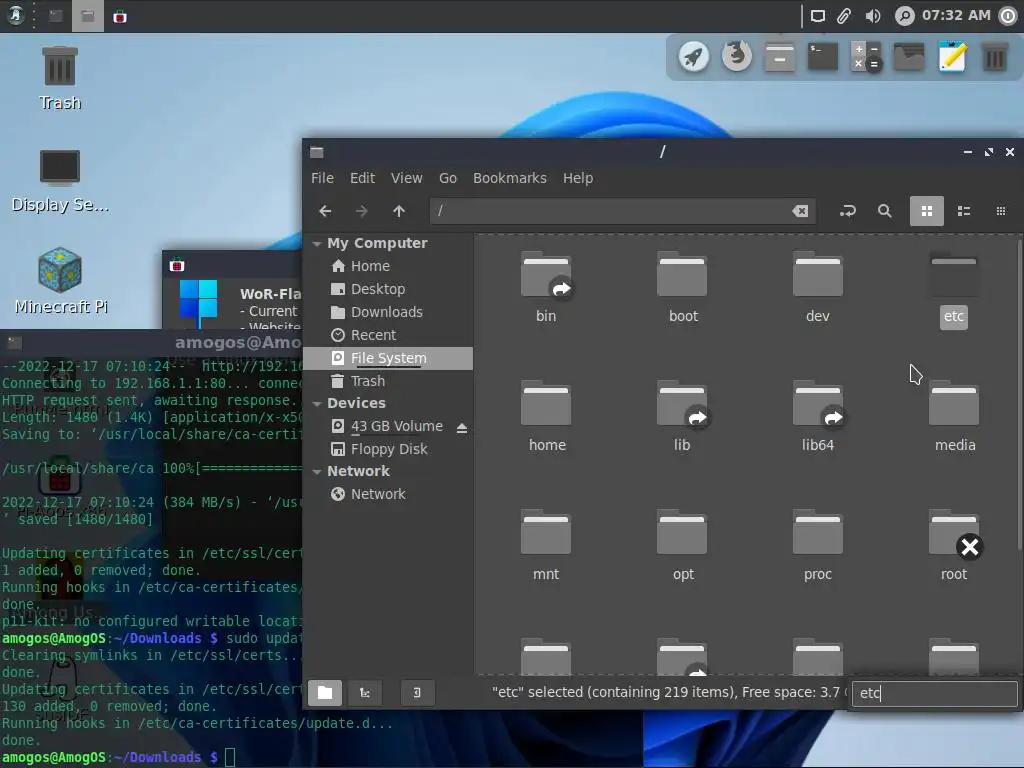1024x768 pixels.
Task: Browse Network in sidebar
Action: tap(388, 494)
